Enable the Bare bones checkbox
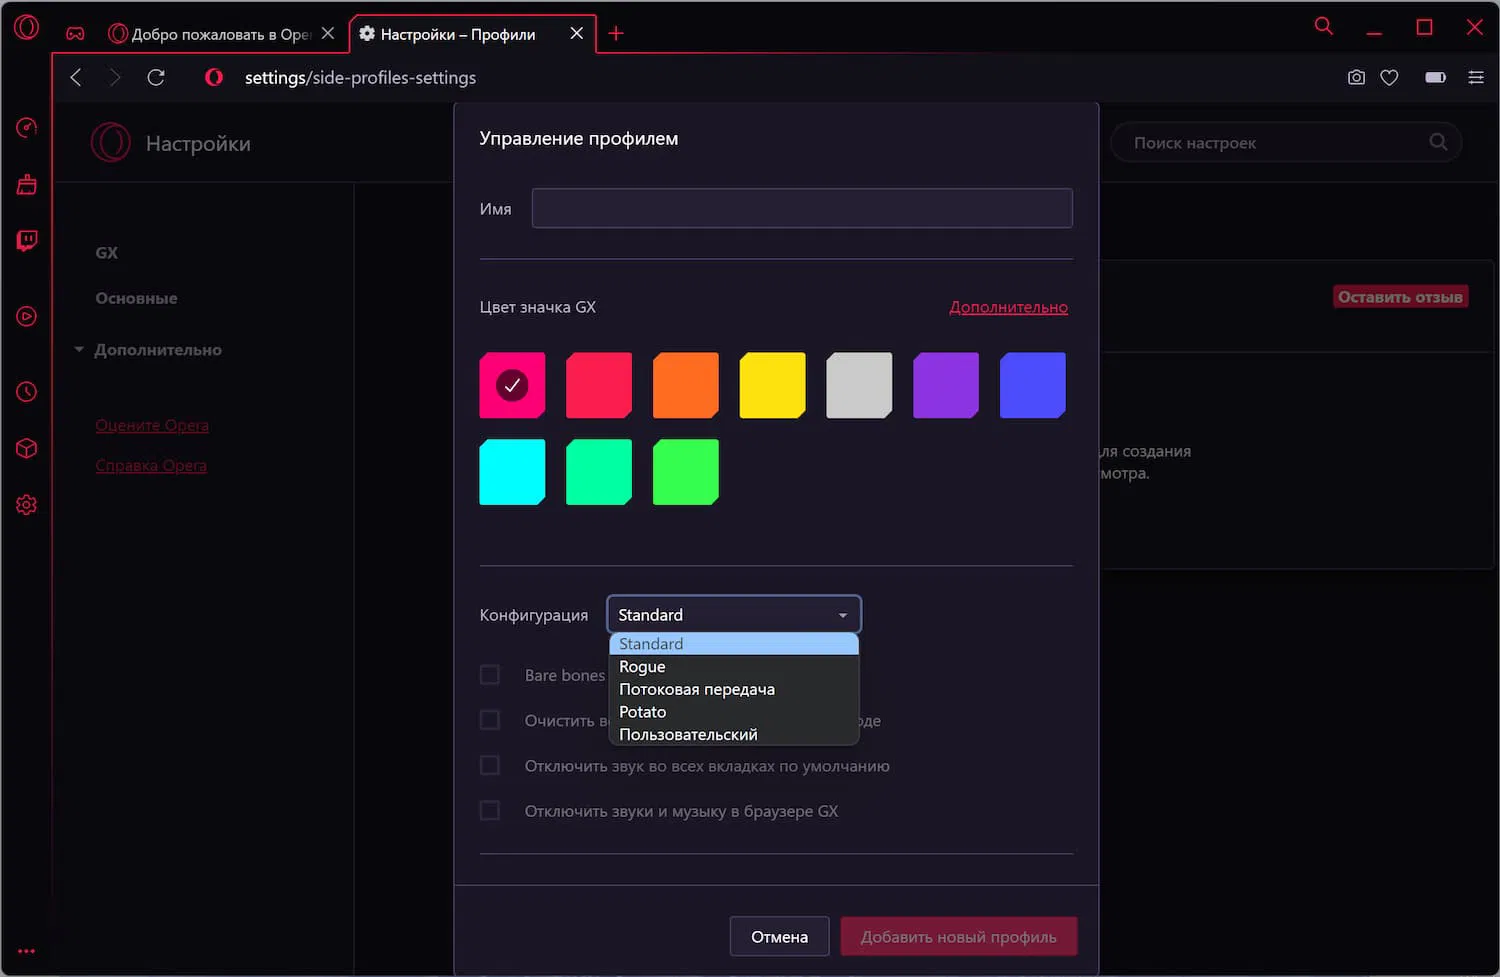This screenshot has height=977, width=1500. point(490,675)
